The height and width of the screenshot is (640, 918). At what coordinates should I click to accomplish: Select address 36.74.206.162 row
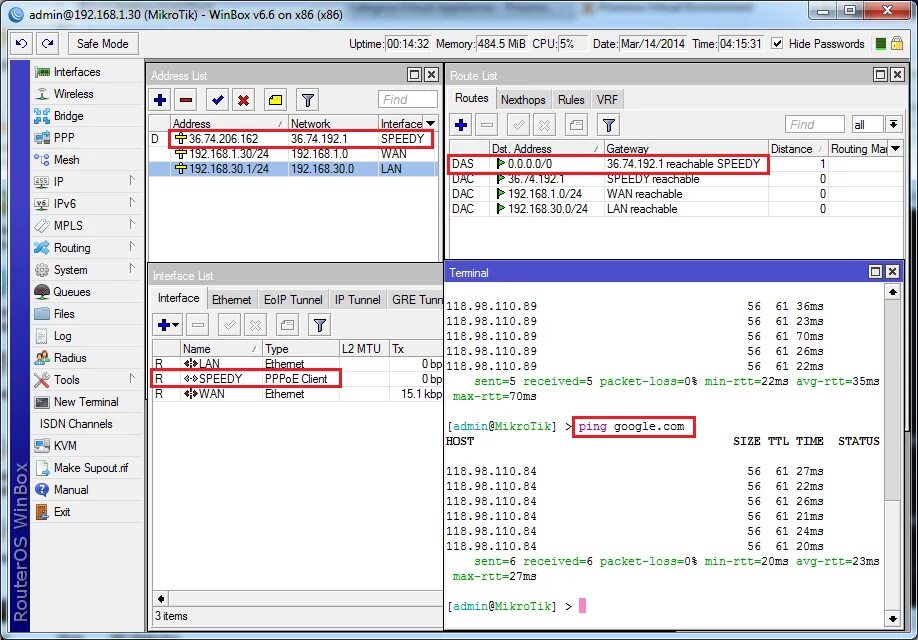point(293,139)
